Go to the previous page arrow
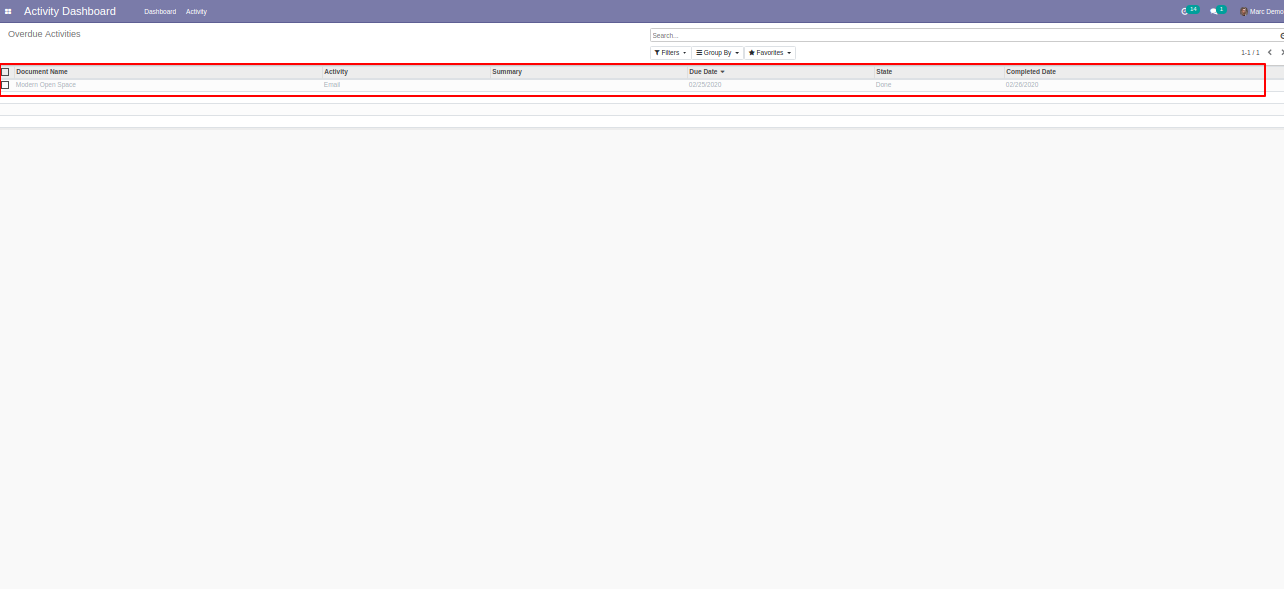 1270,52
